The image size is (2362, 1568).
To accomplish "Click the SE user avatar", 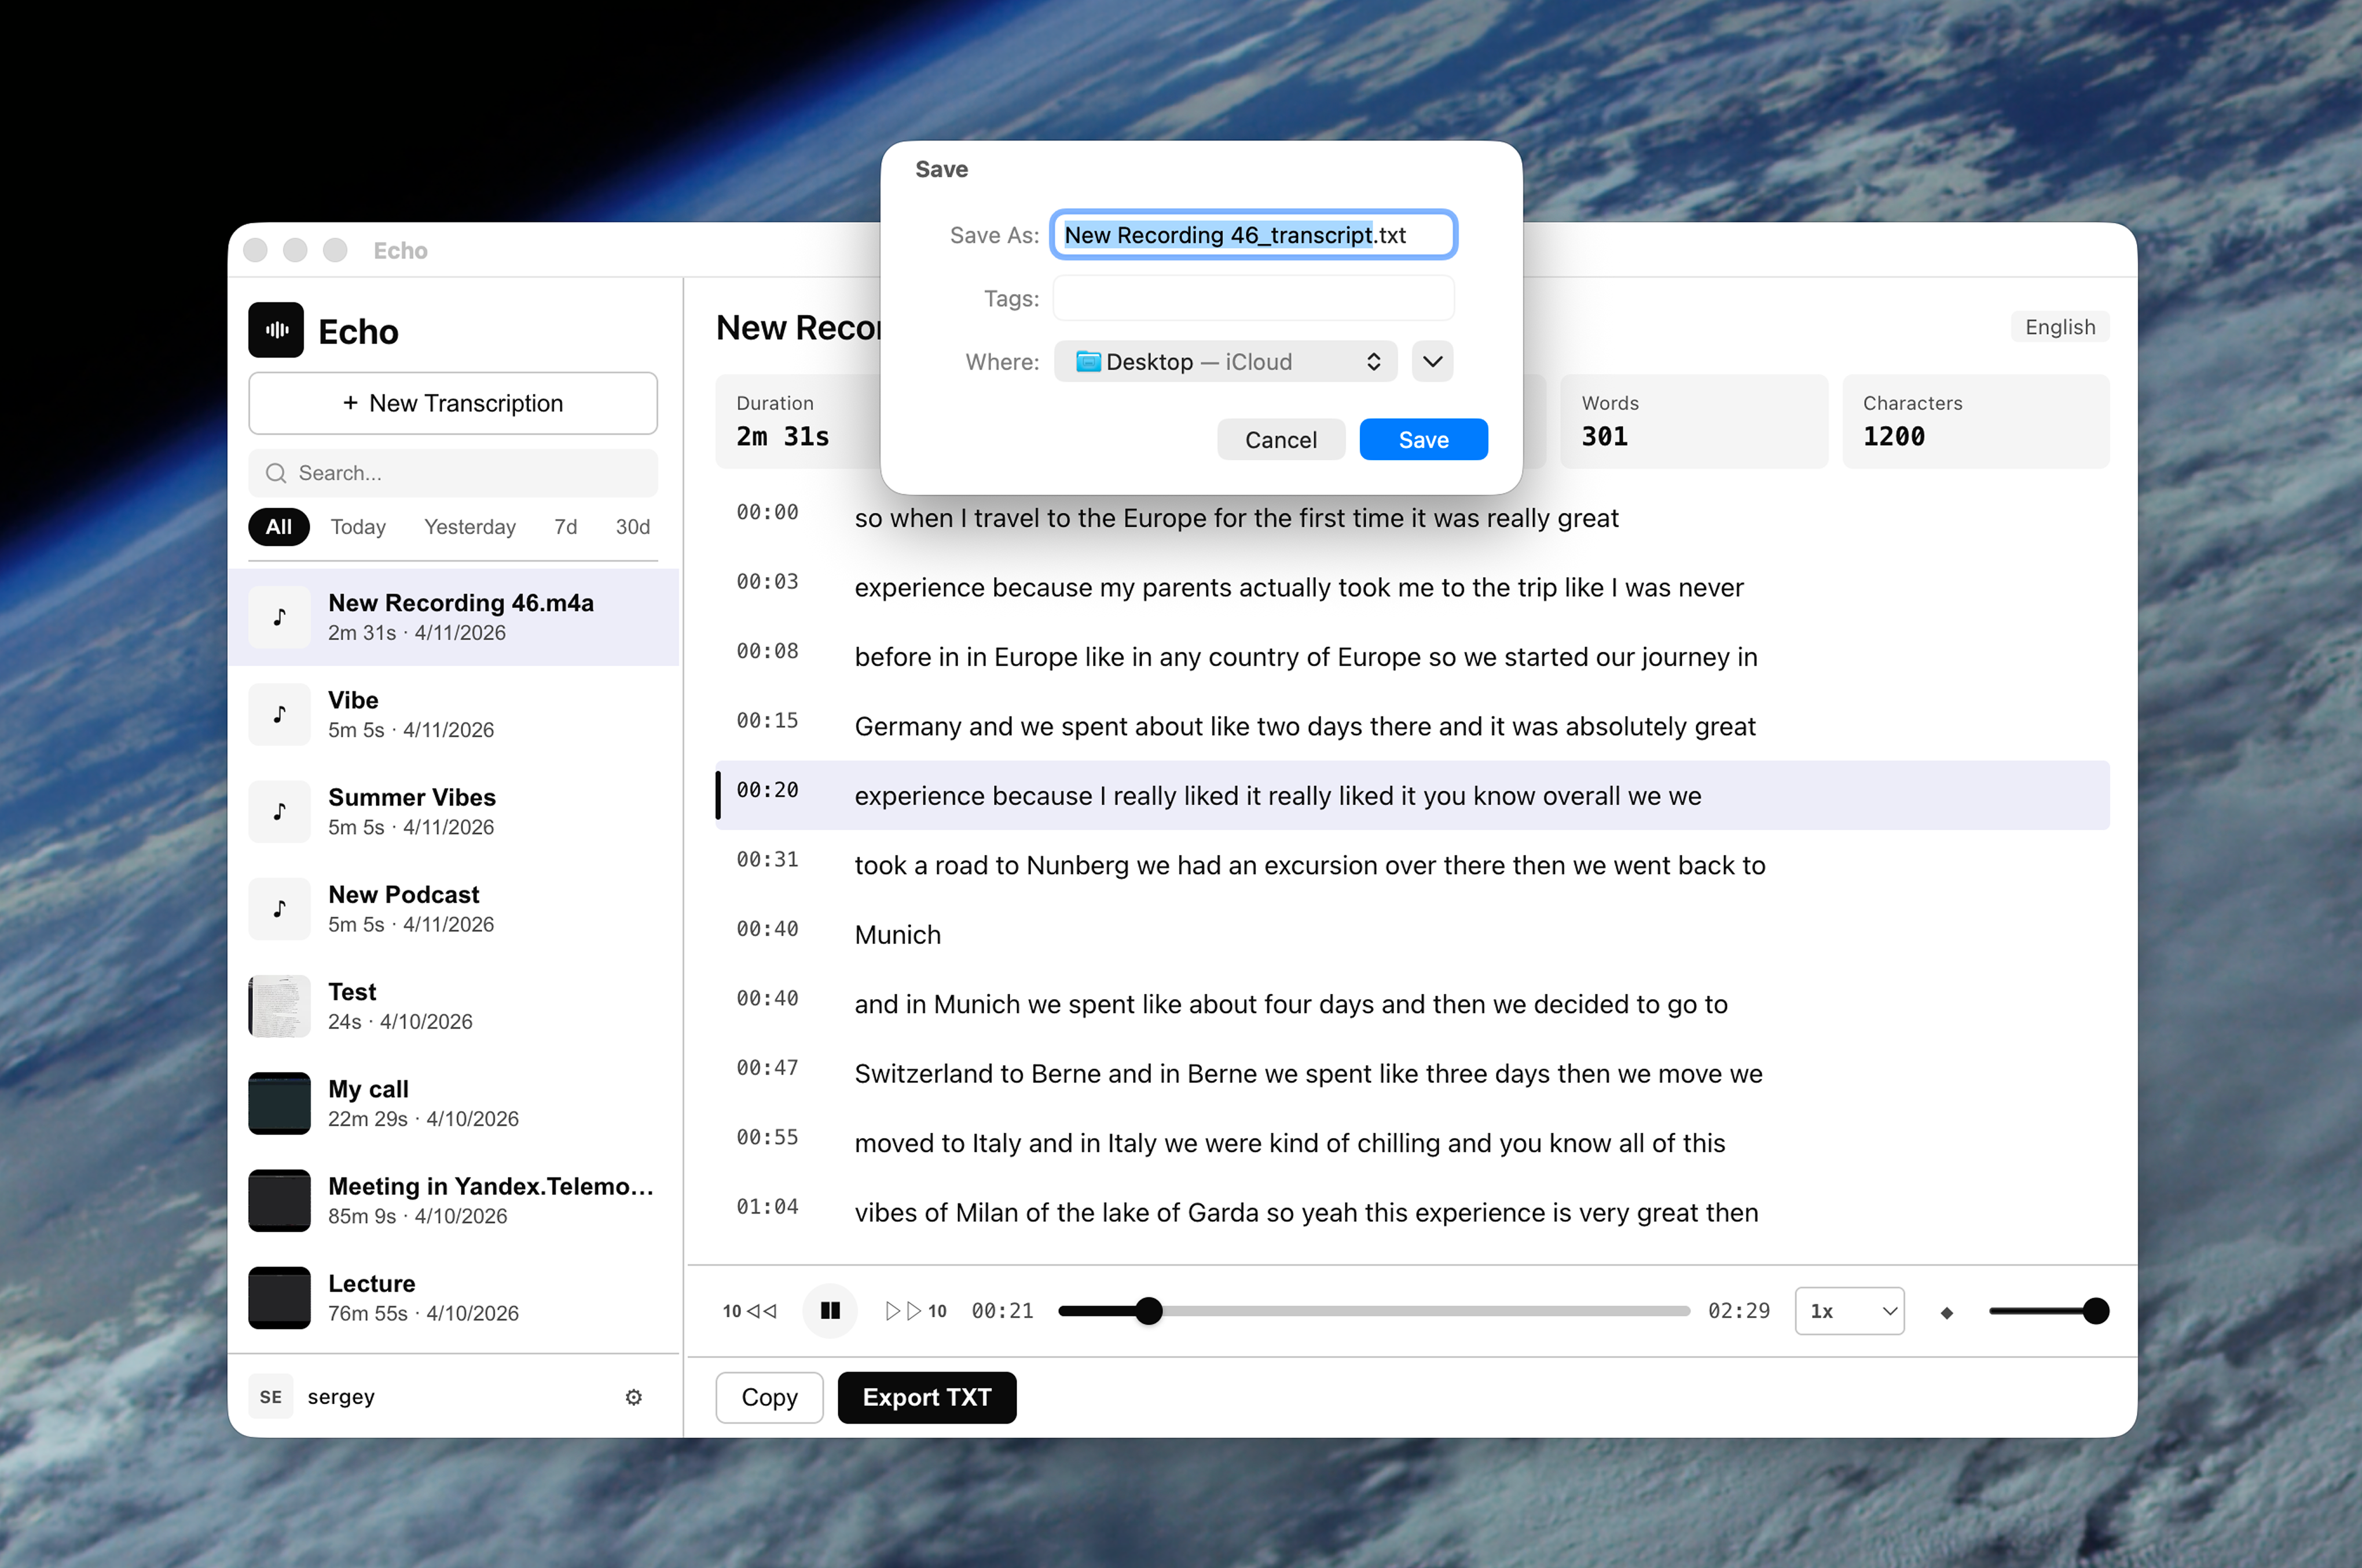I will (270, 1396).
